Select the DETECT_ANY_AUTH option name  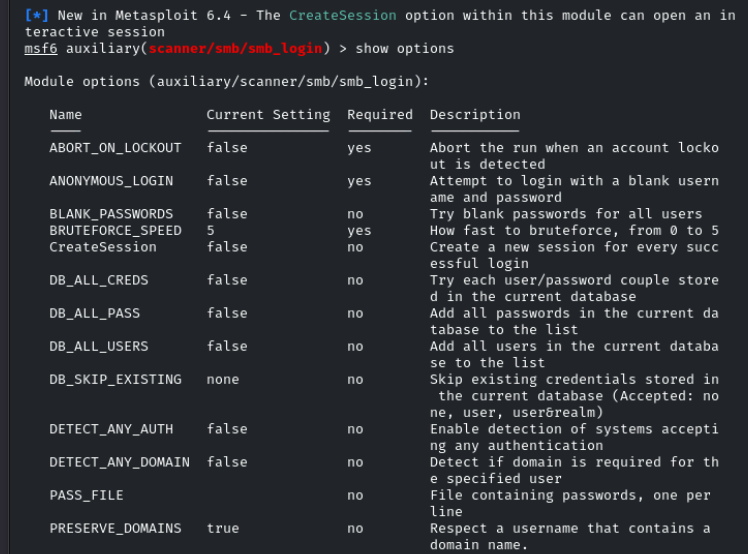tap(111, 429)
